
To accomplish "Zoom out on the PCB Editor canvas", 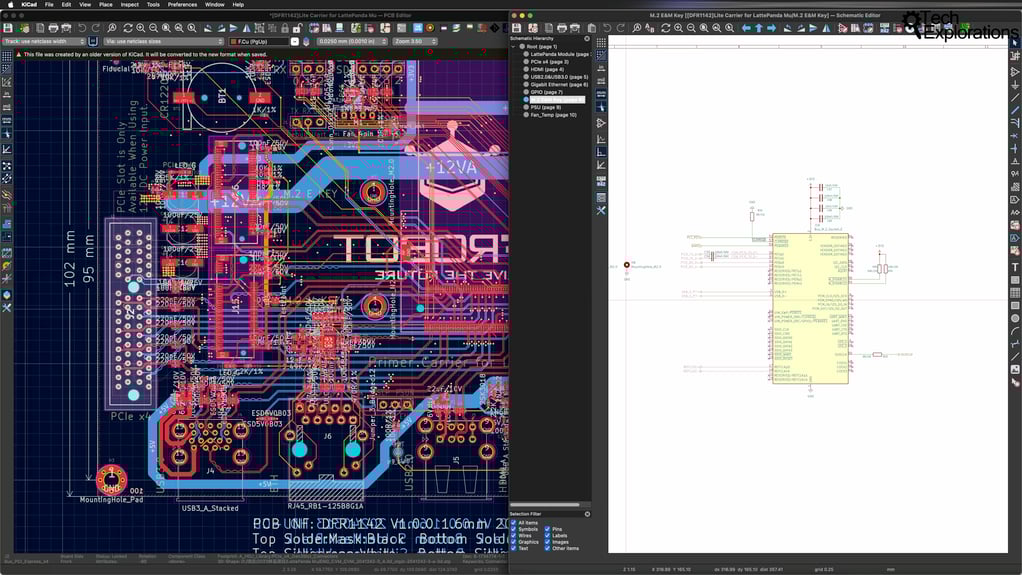I will tap(153, 28).
